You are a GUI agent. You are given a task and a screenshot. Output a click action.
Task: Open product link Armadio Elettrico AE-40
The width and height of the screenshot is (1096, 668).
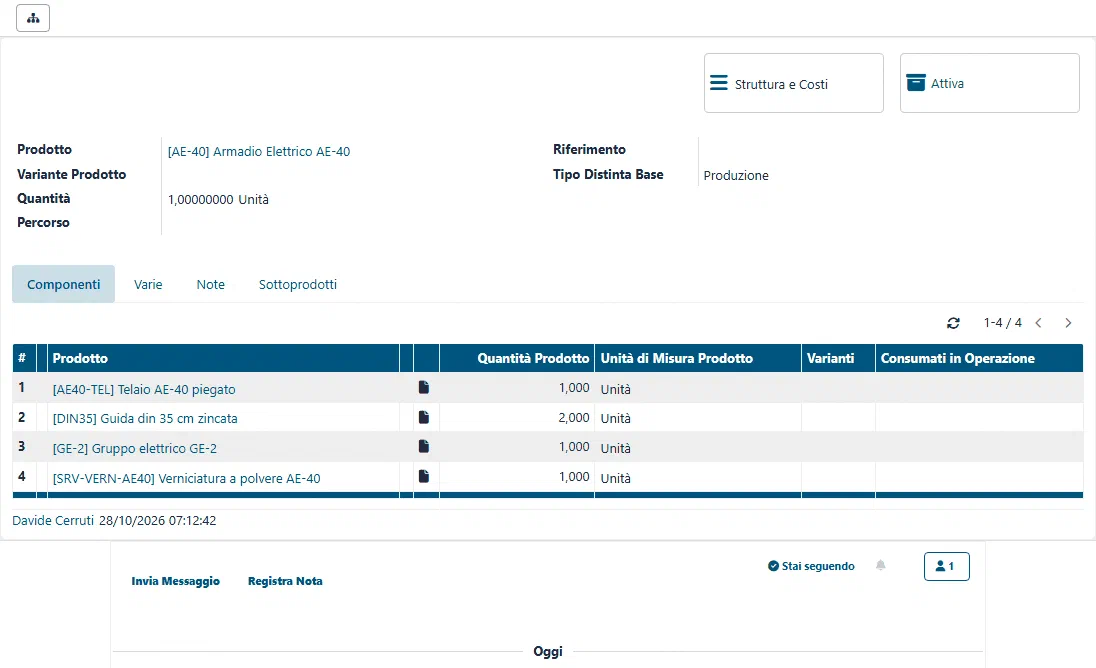click(x=259, y=152)
